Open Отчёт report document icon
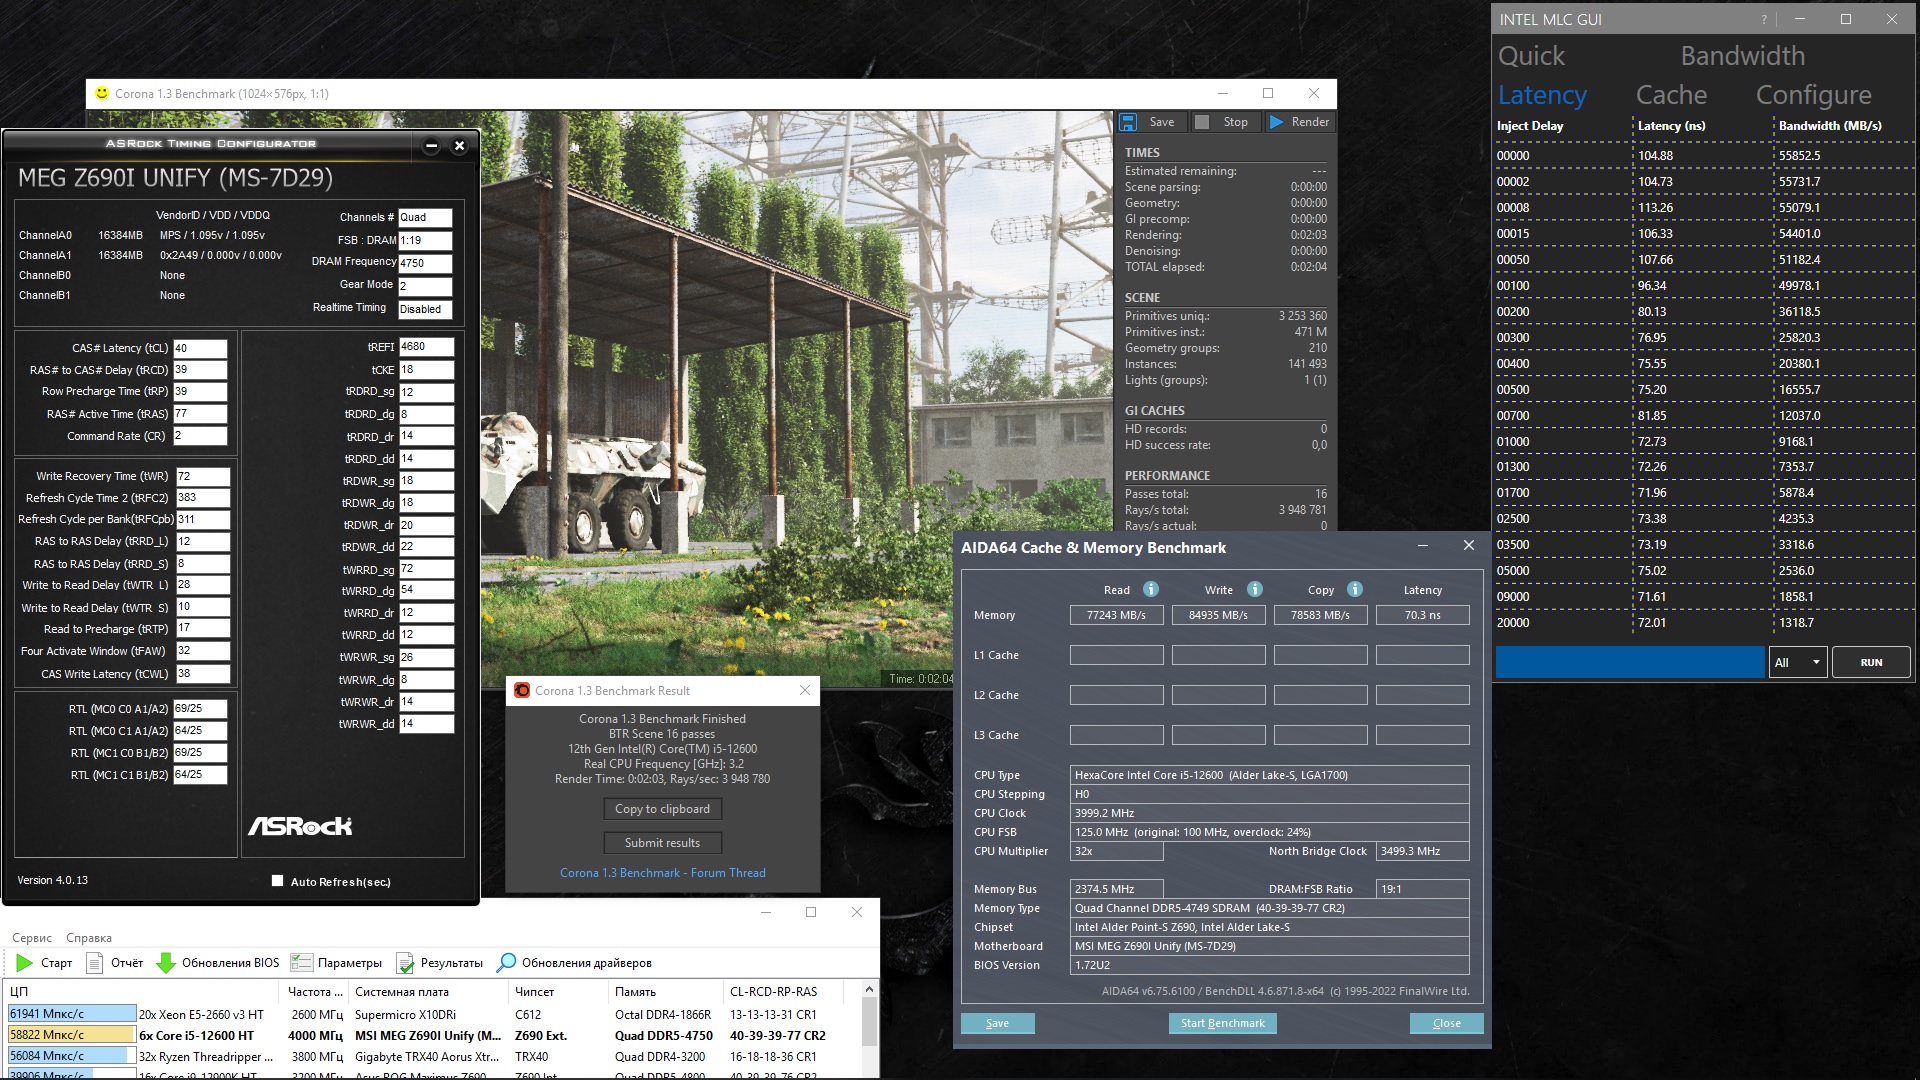Screen dimensions: 1920x1080 pyautogui.click(x=95, y=963)
